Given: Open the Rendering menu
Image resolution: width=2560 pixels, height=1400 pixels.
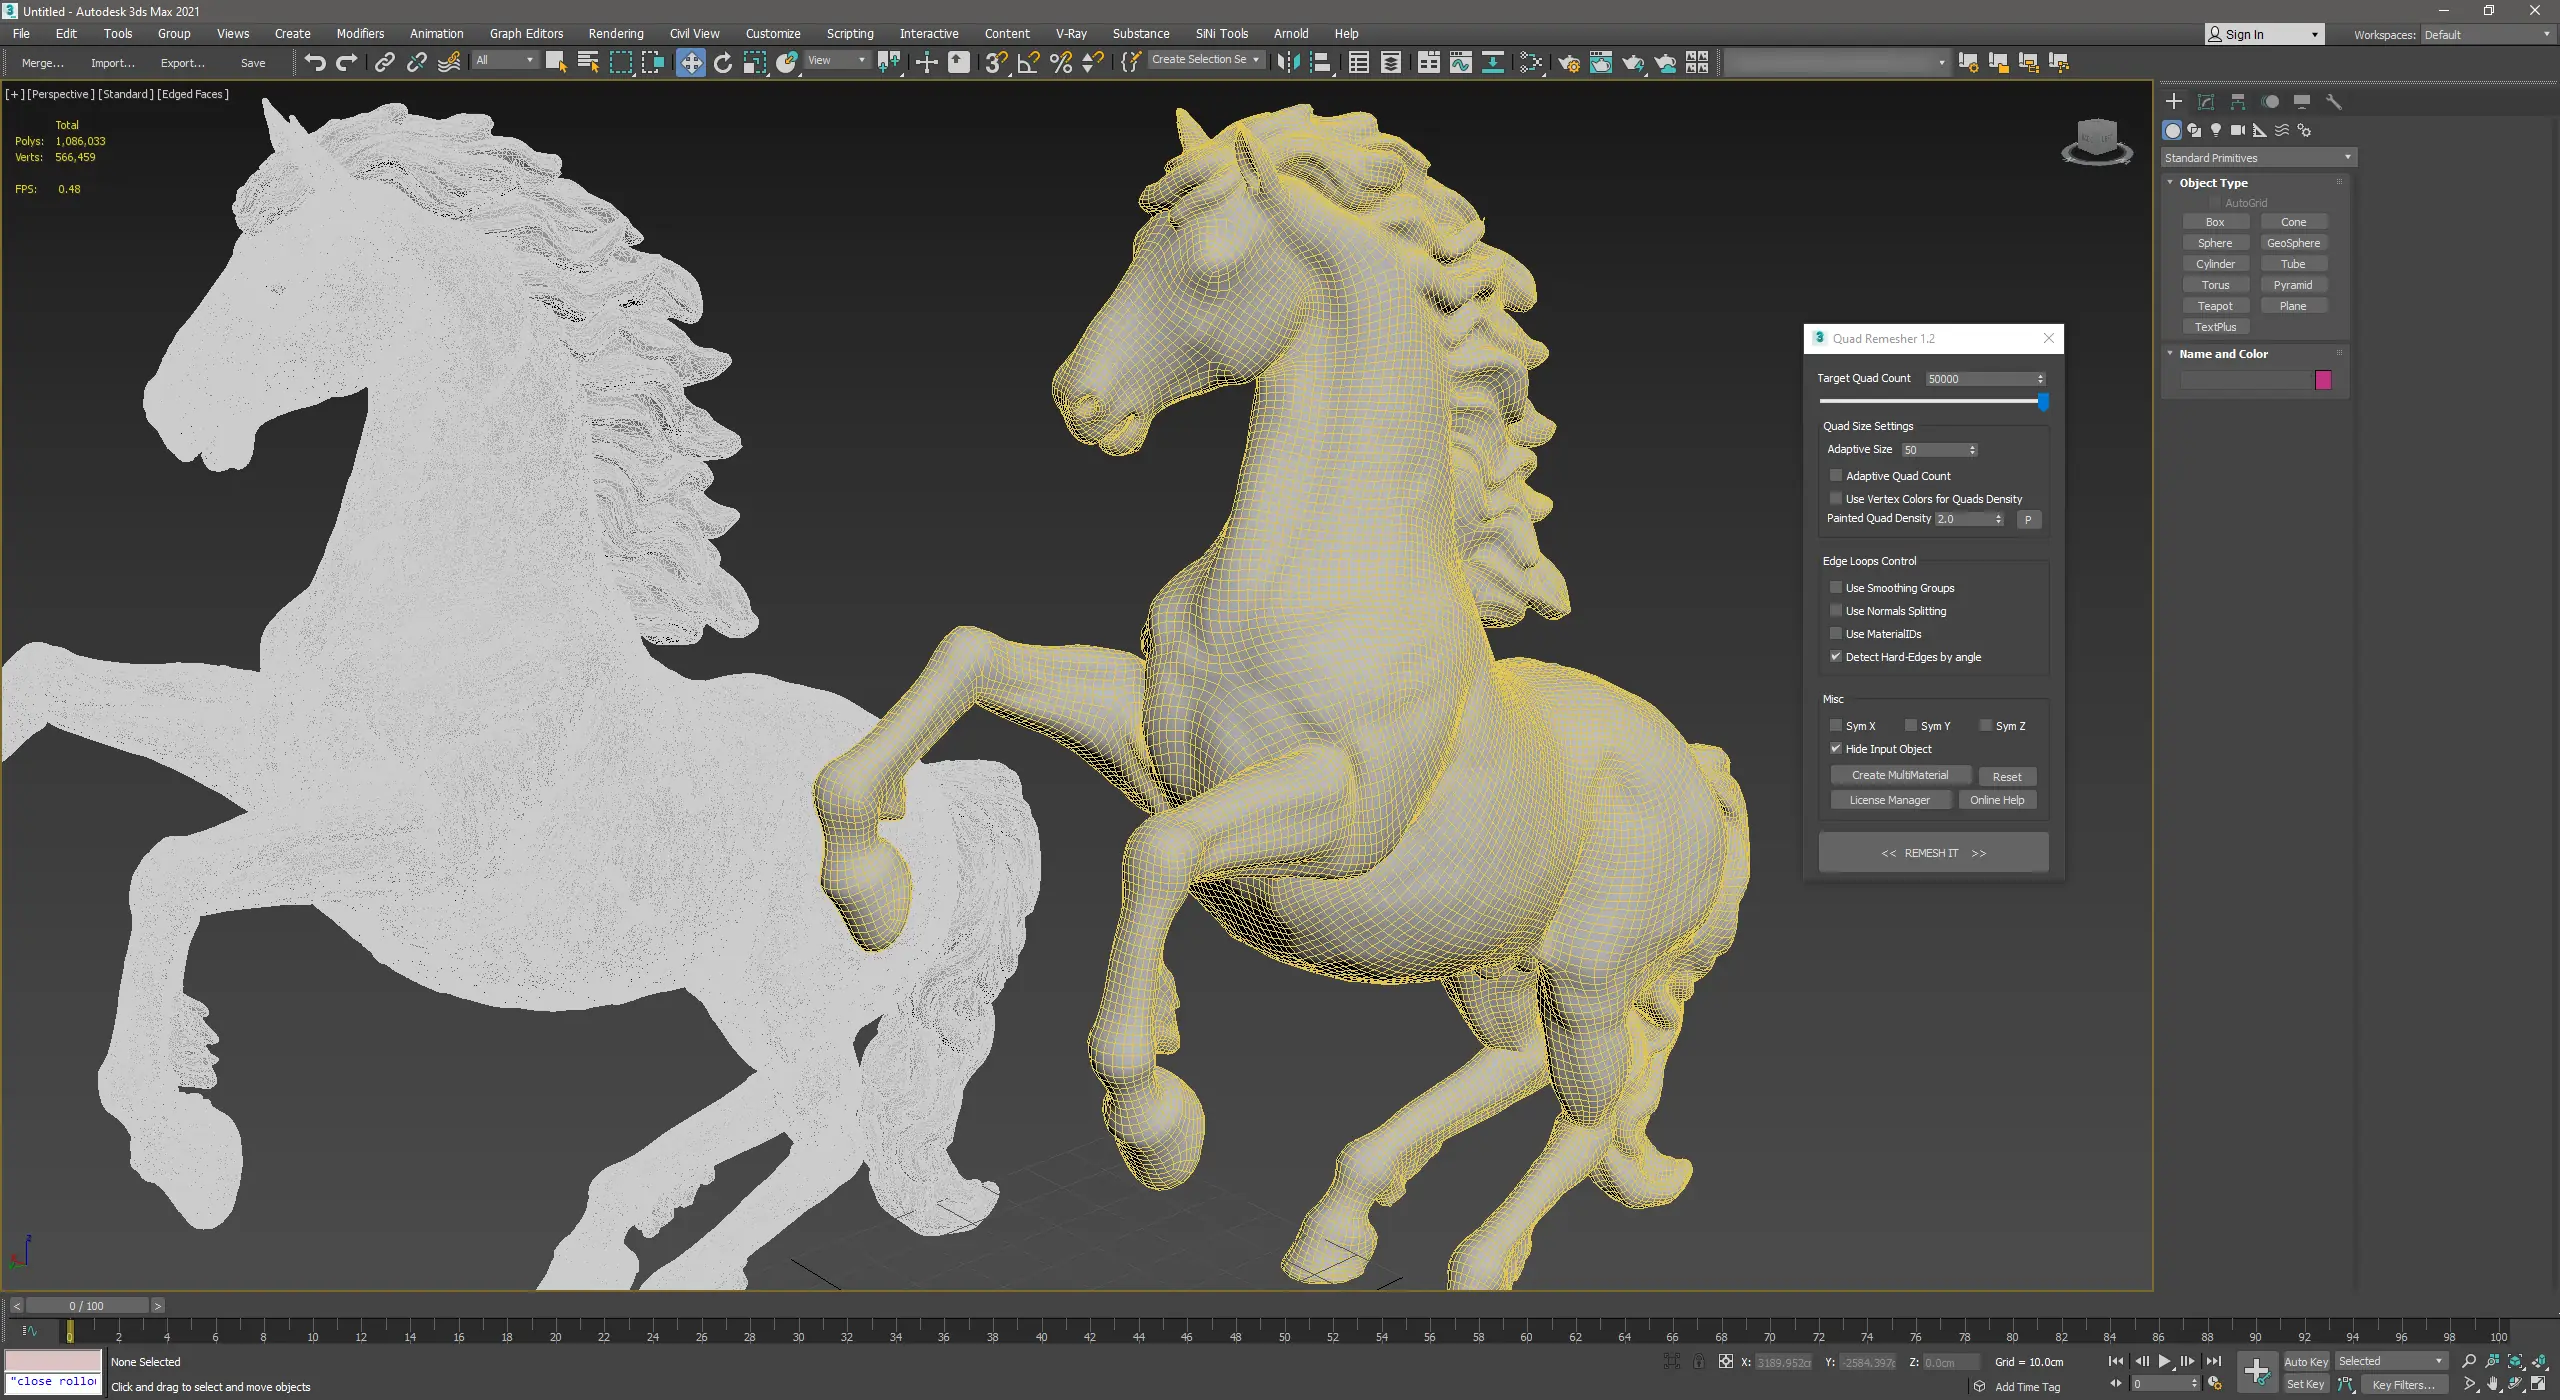Looking at the screenshot, I should pyautogui.click(x=615, y=33).
